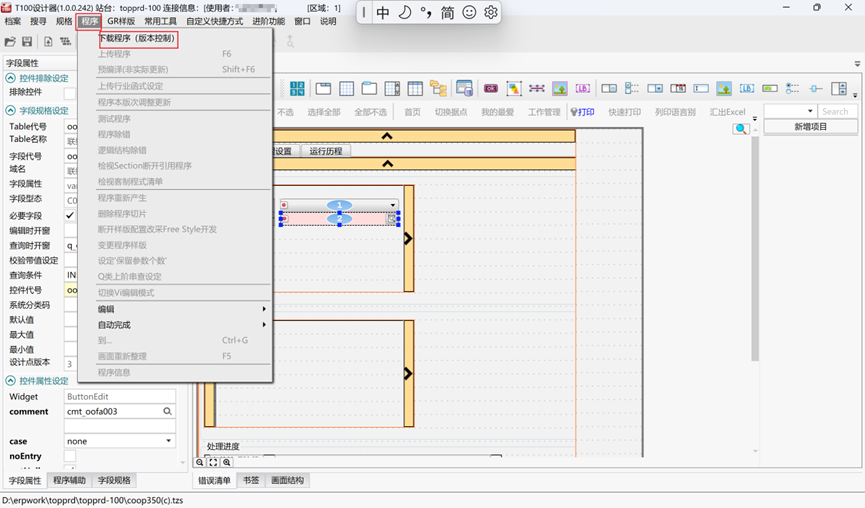Click the 工作管理 toolbar button
Screen dimensions: 865x508
click(x=544, y=112)
